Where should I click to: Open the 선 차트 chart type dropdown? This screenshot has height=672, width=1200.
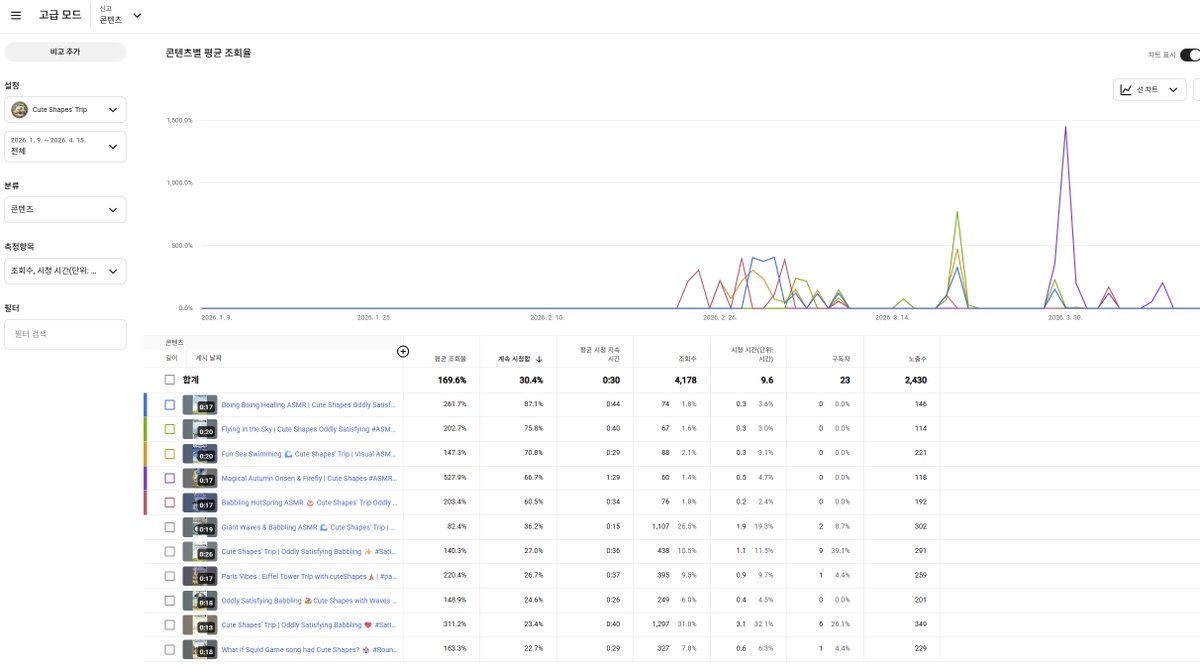1150,90
